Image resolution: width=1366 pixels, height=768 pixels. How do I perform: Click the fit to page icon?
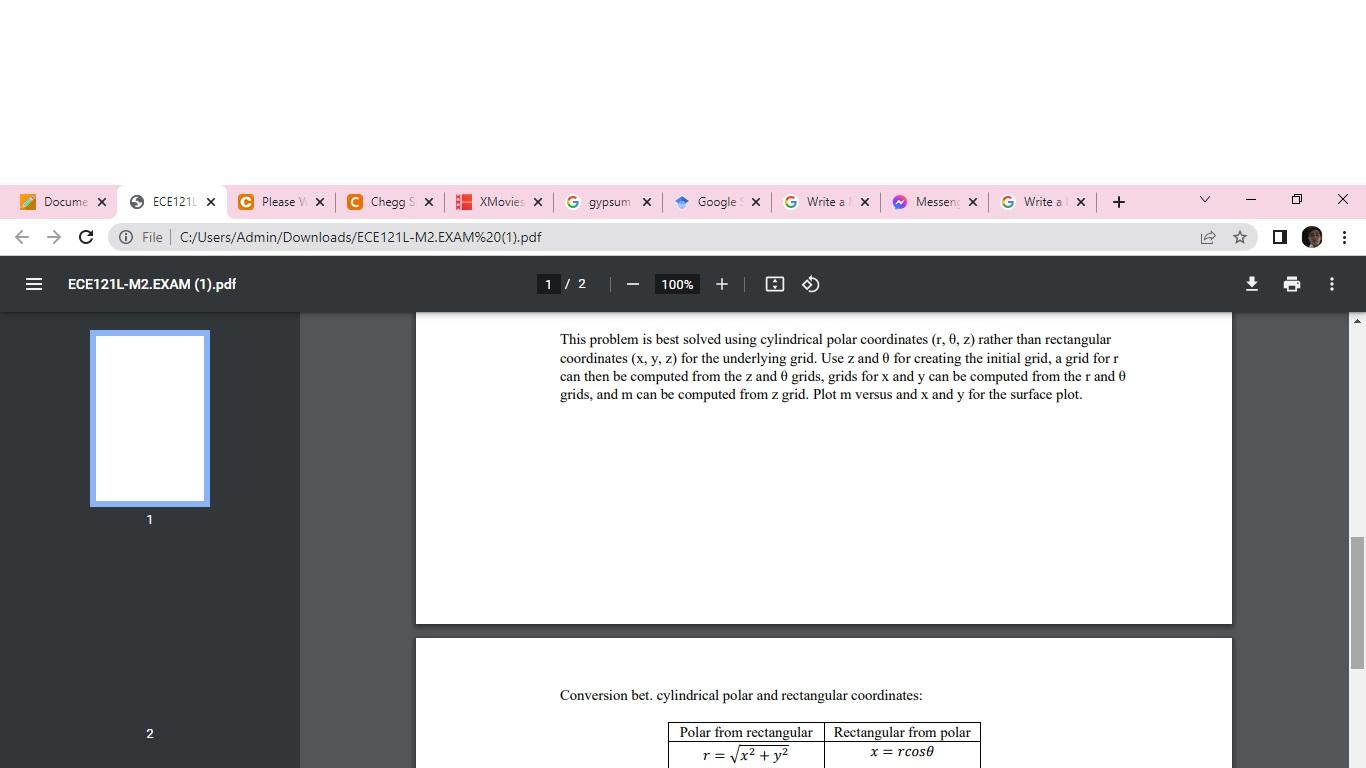click(774, 284)
